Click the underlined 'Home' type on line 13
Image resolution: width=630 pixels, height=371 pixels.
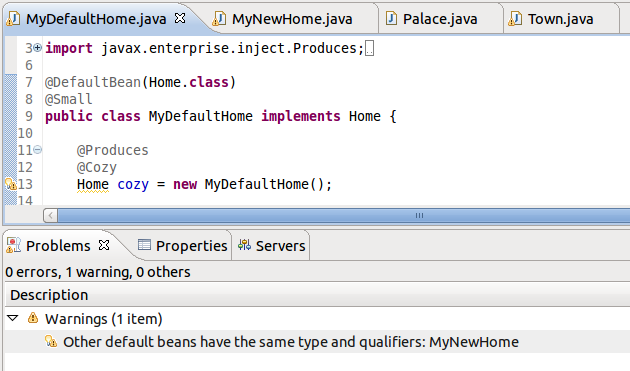tap(93, 184)
